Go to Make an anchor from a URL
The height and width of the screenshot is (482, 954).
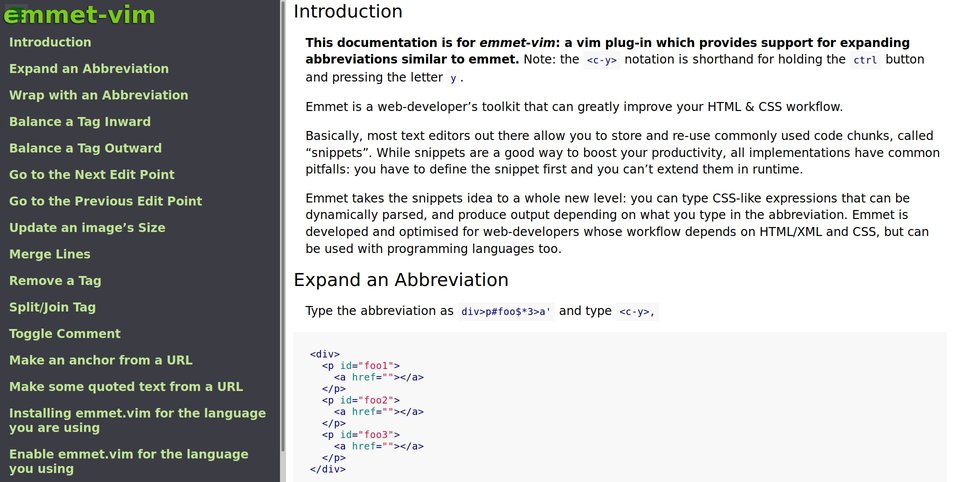[x=100, y=360]
